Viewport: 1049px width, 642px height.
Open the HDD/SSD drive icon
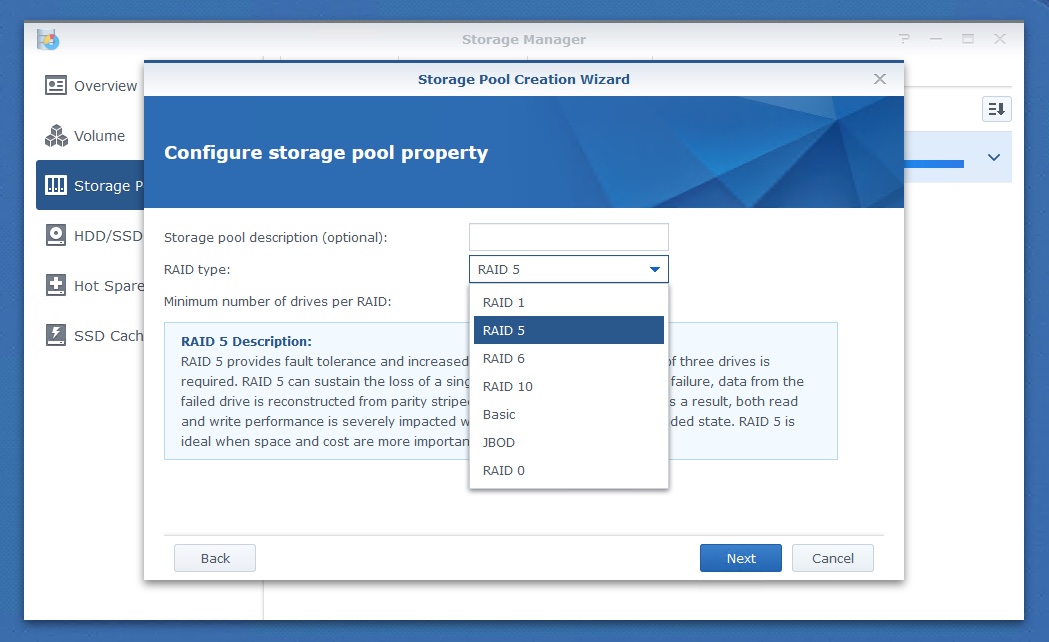tap(56, 236)
